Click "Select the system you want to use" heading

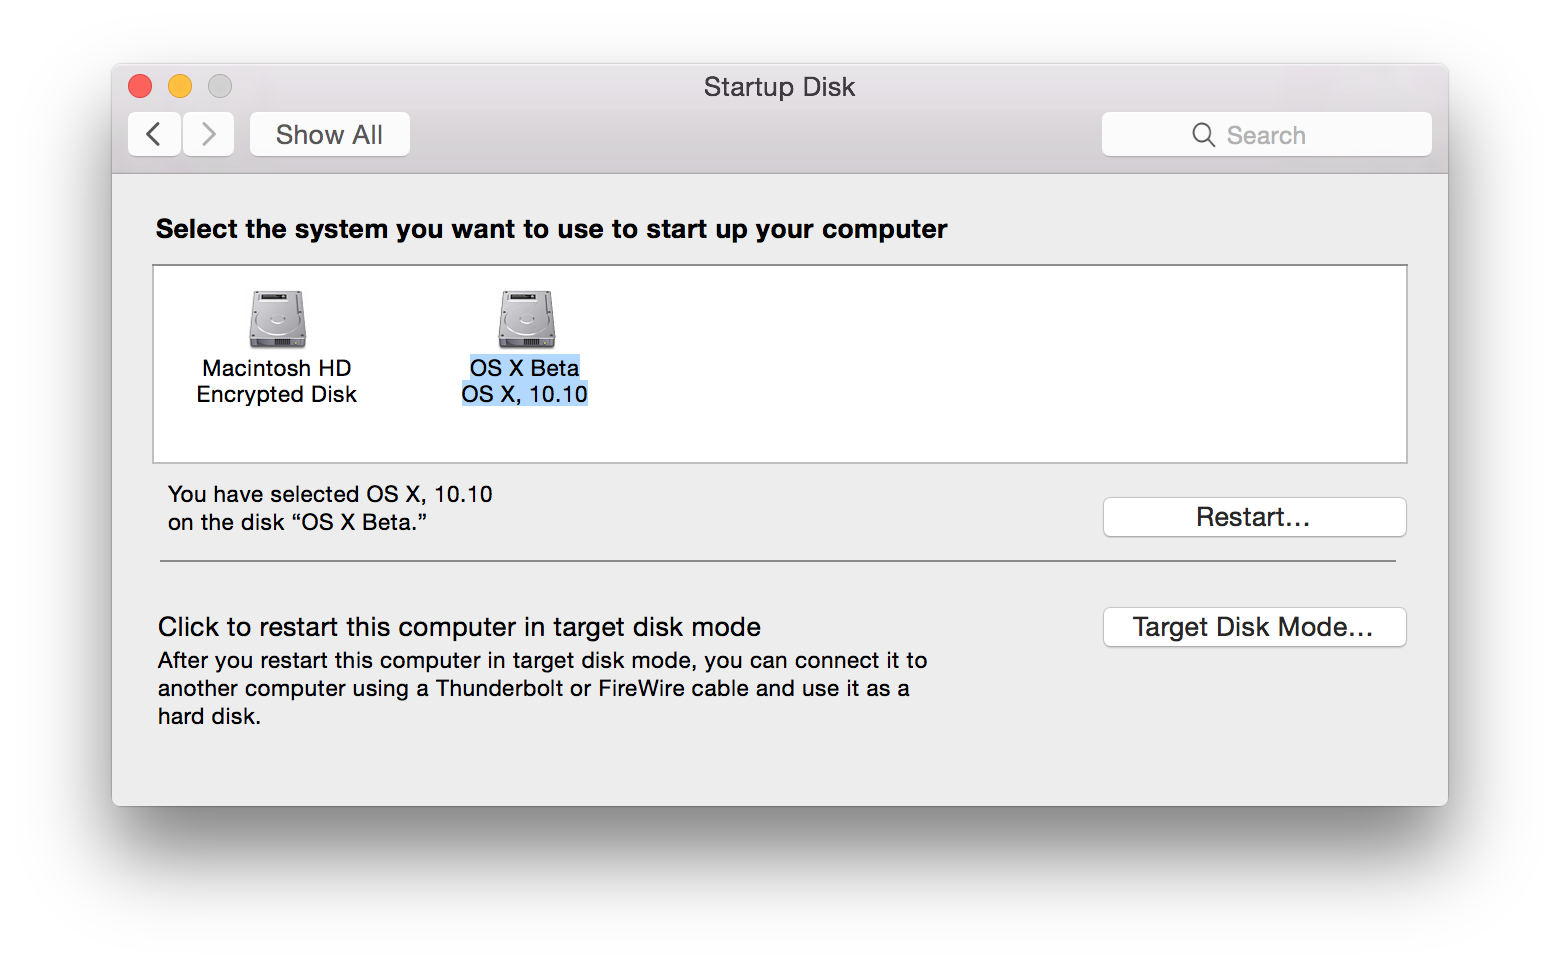click(x=551, y=229)
